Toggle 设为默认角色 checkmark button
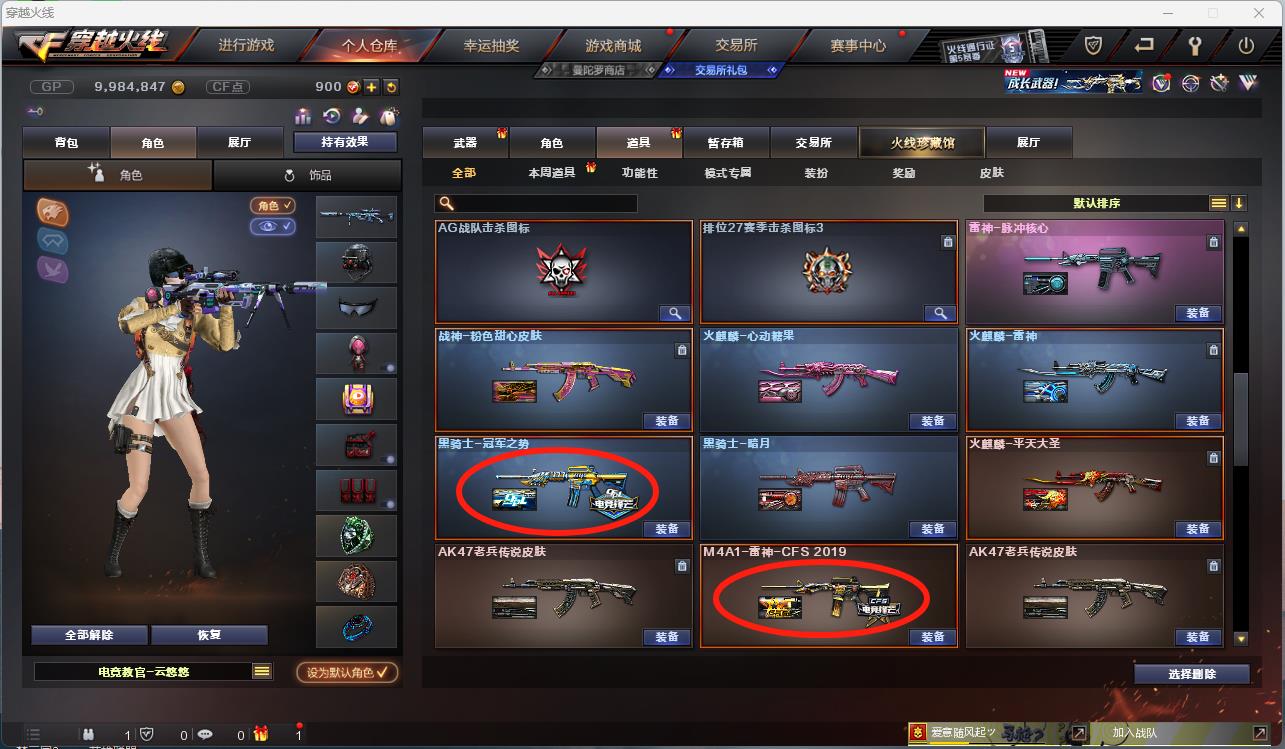Screen dimensions: 1285x749 (347, 672)
